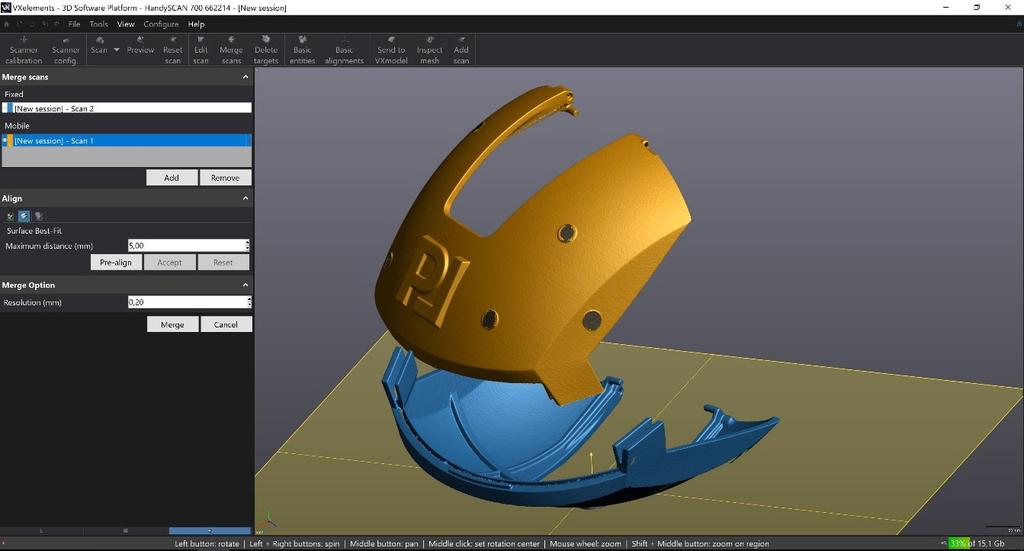1024x551 pixels.
Task: Click Delete targets tool
Action: (x=266, y=50)
